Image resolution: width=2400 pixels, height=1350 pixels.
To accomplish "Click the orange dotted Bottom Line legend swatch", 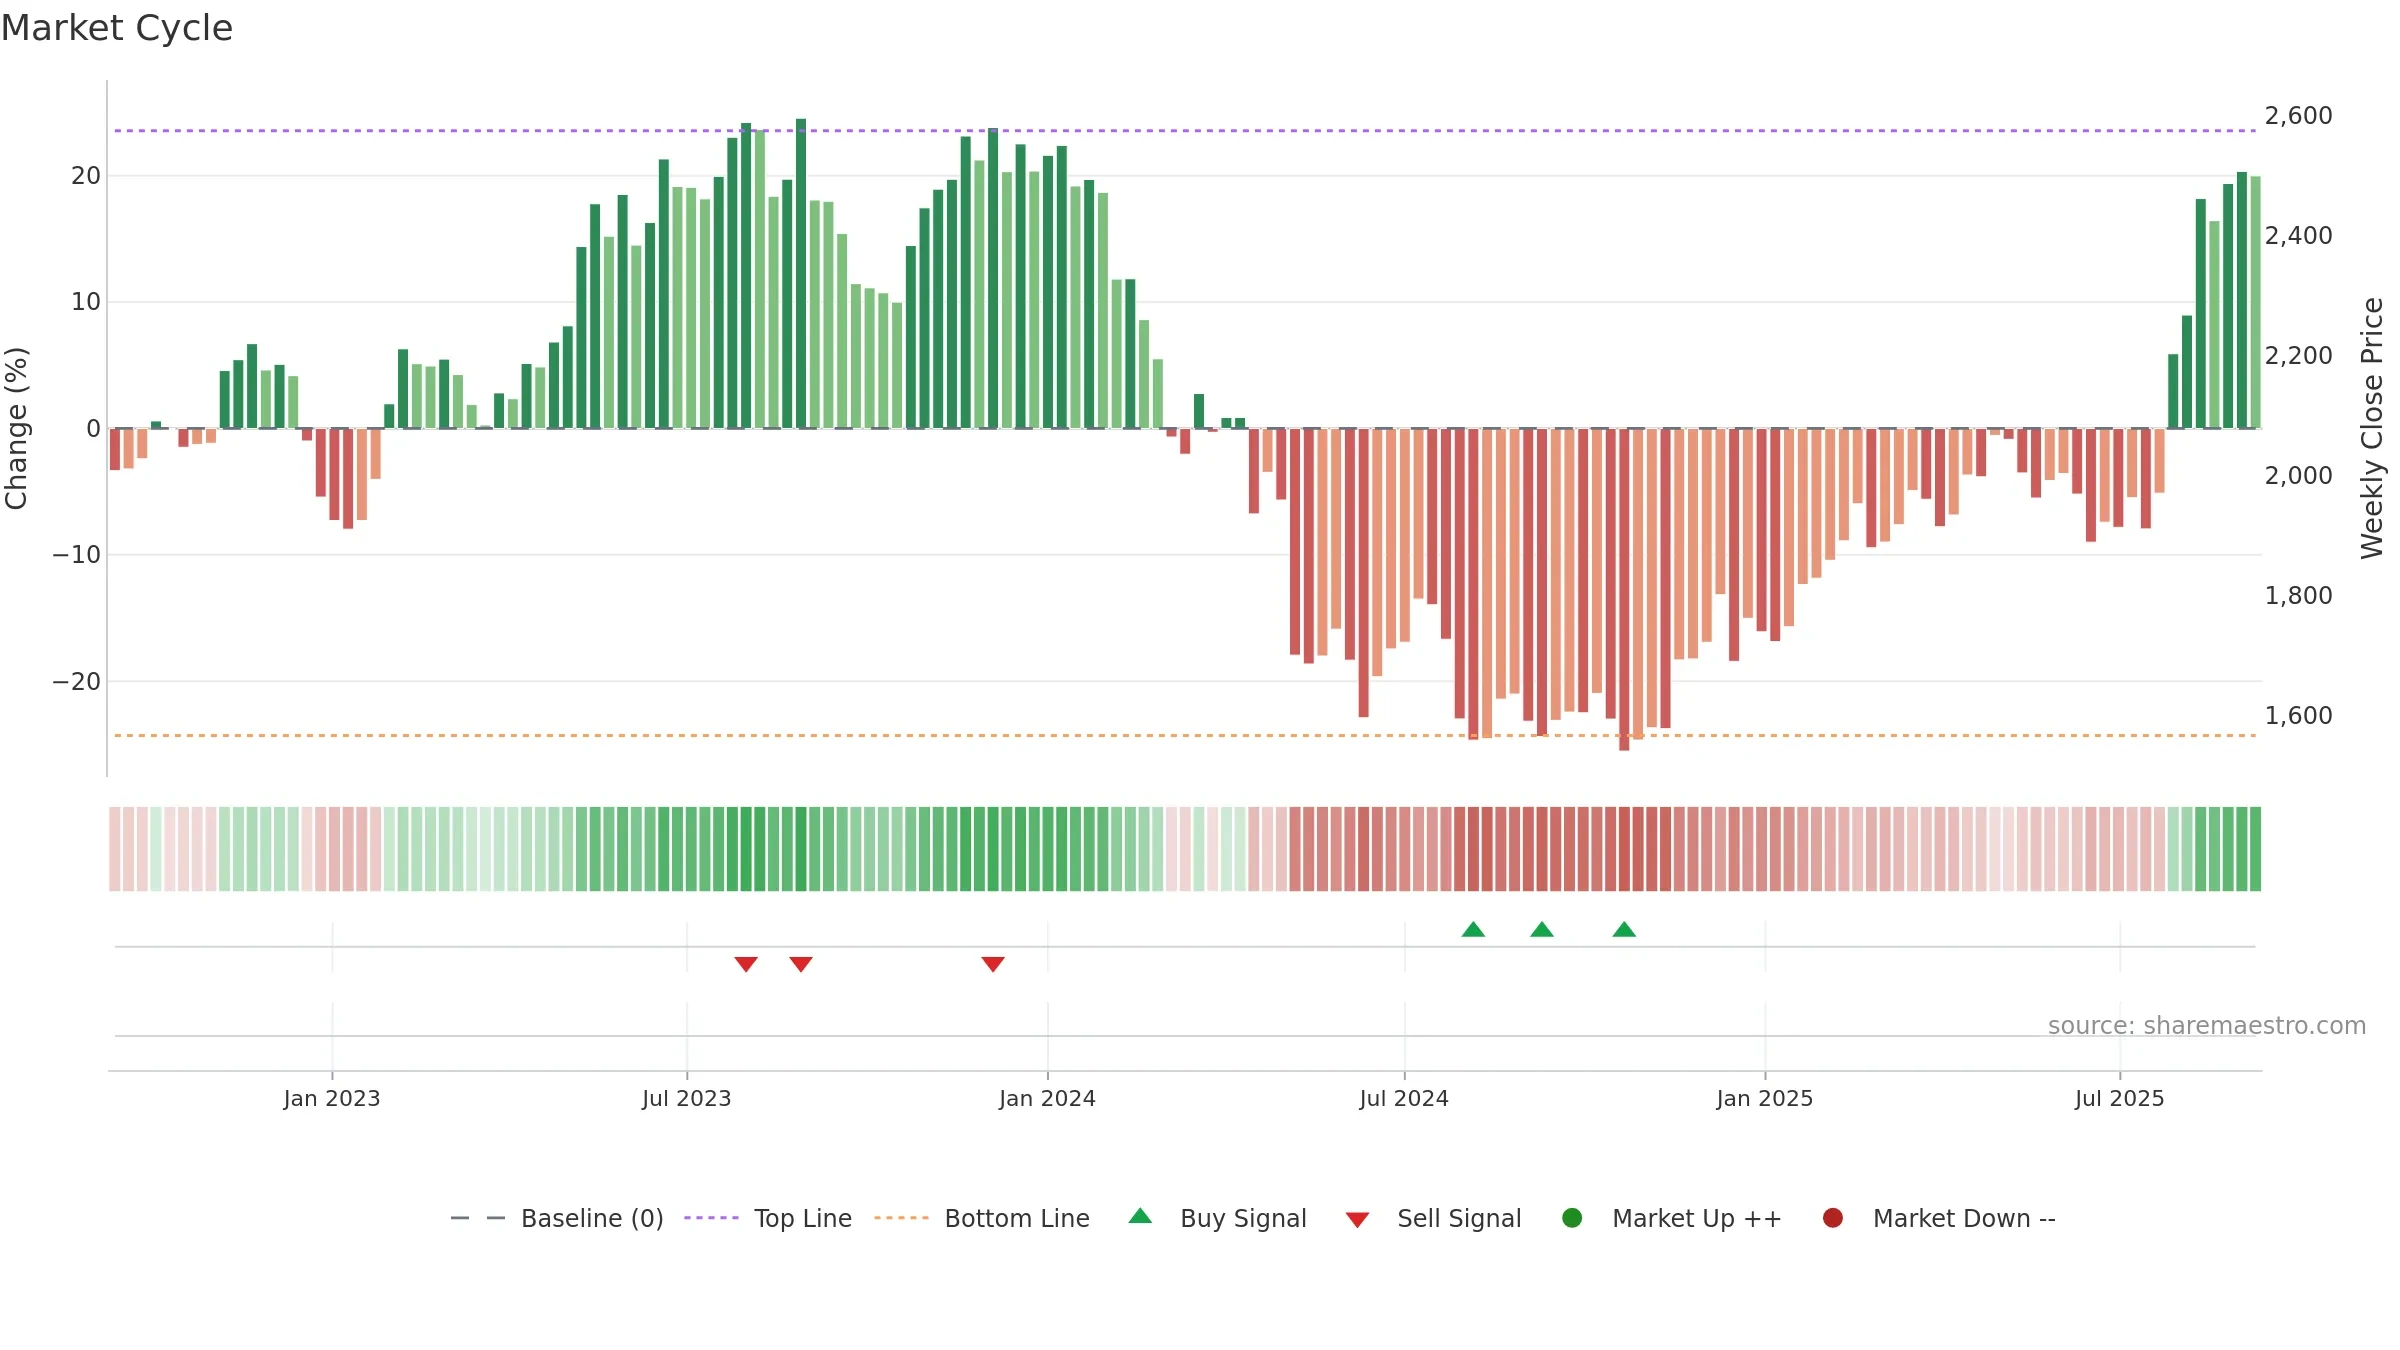I will click(x=901, y=1218).
